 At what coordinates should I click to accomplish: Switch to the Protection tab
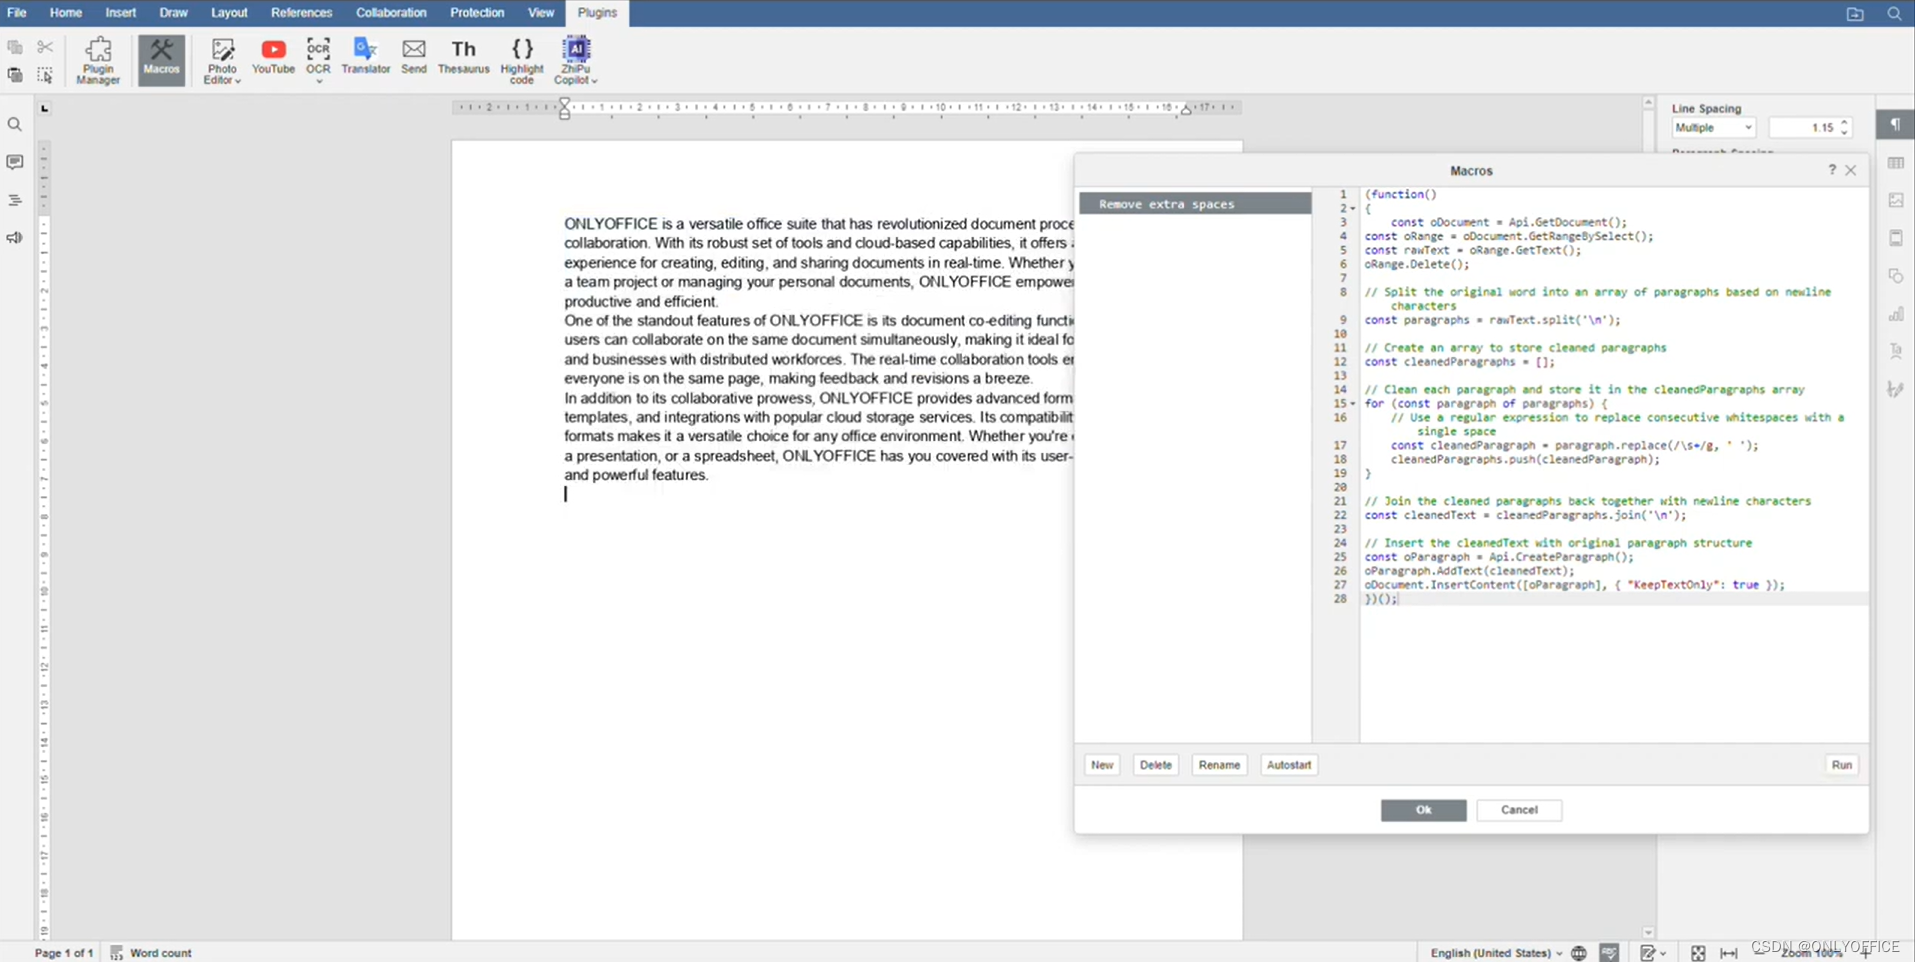coord(477,13)
